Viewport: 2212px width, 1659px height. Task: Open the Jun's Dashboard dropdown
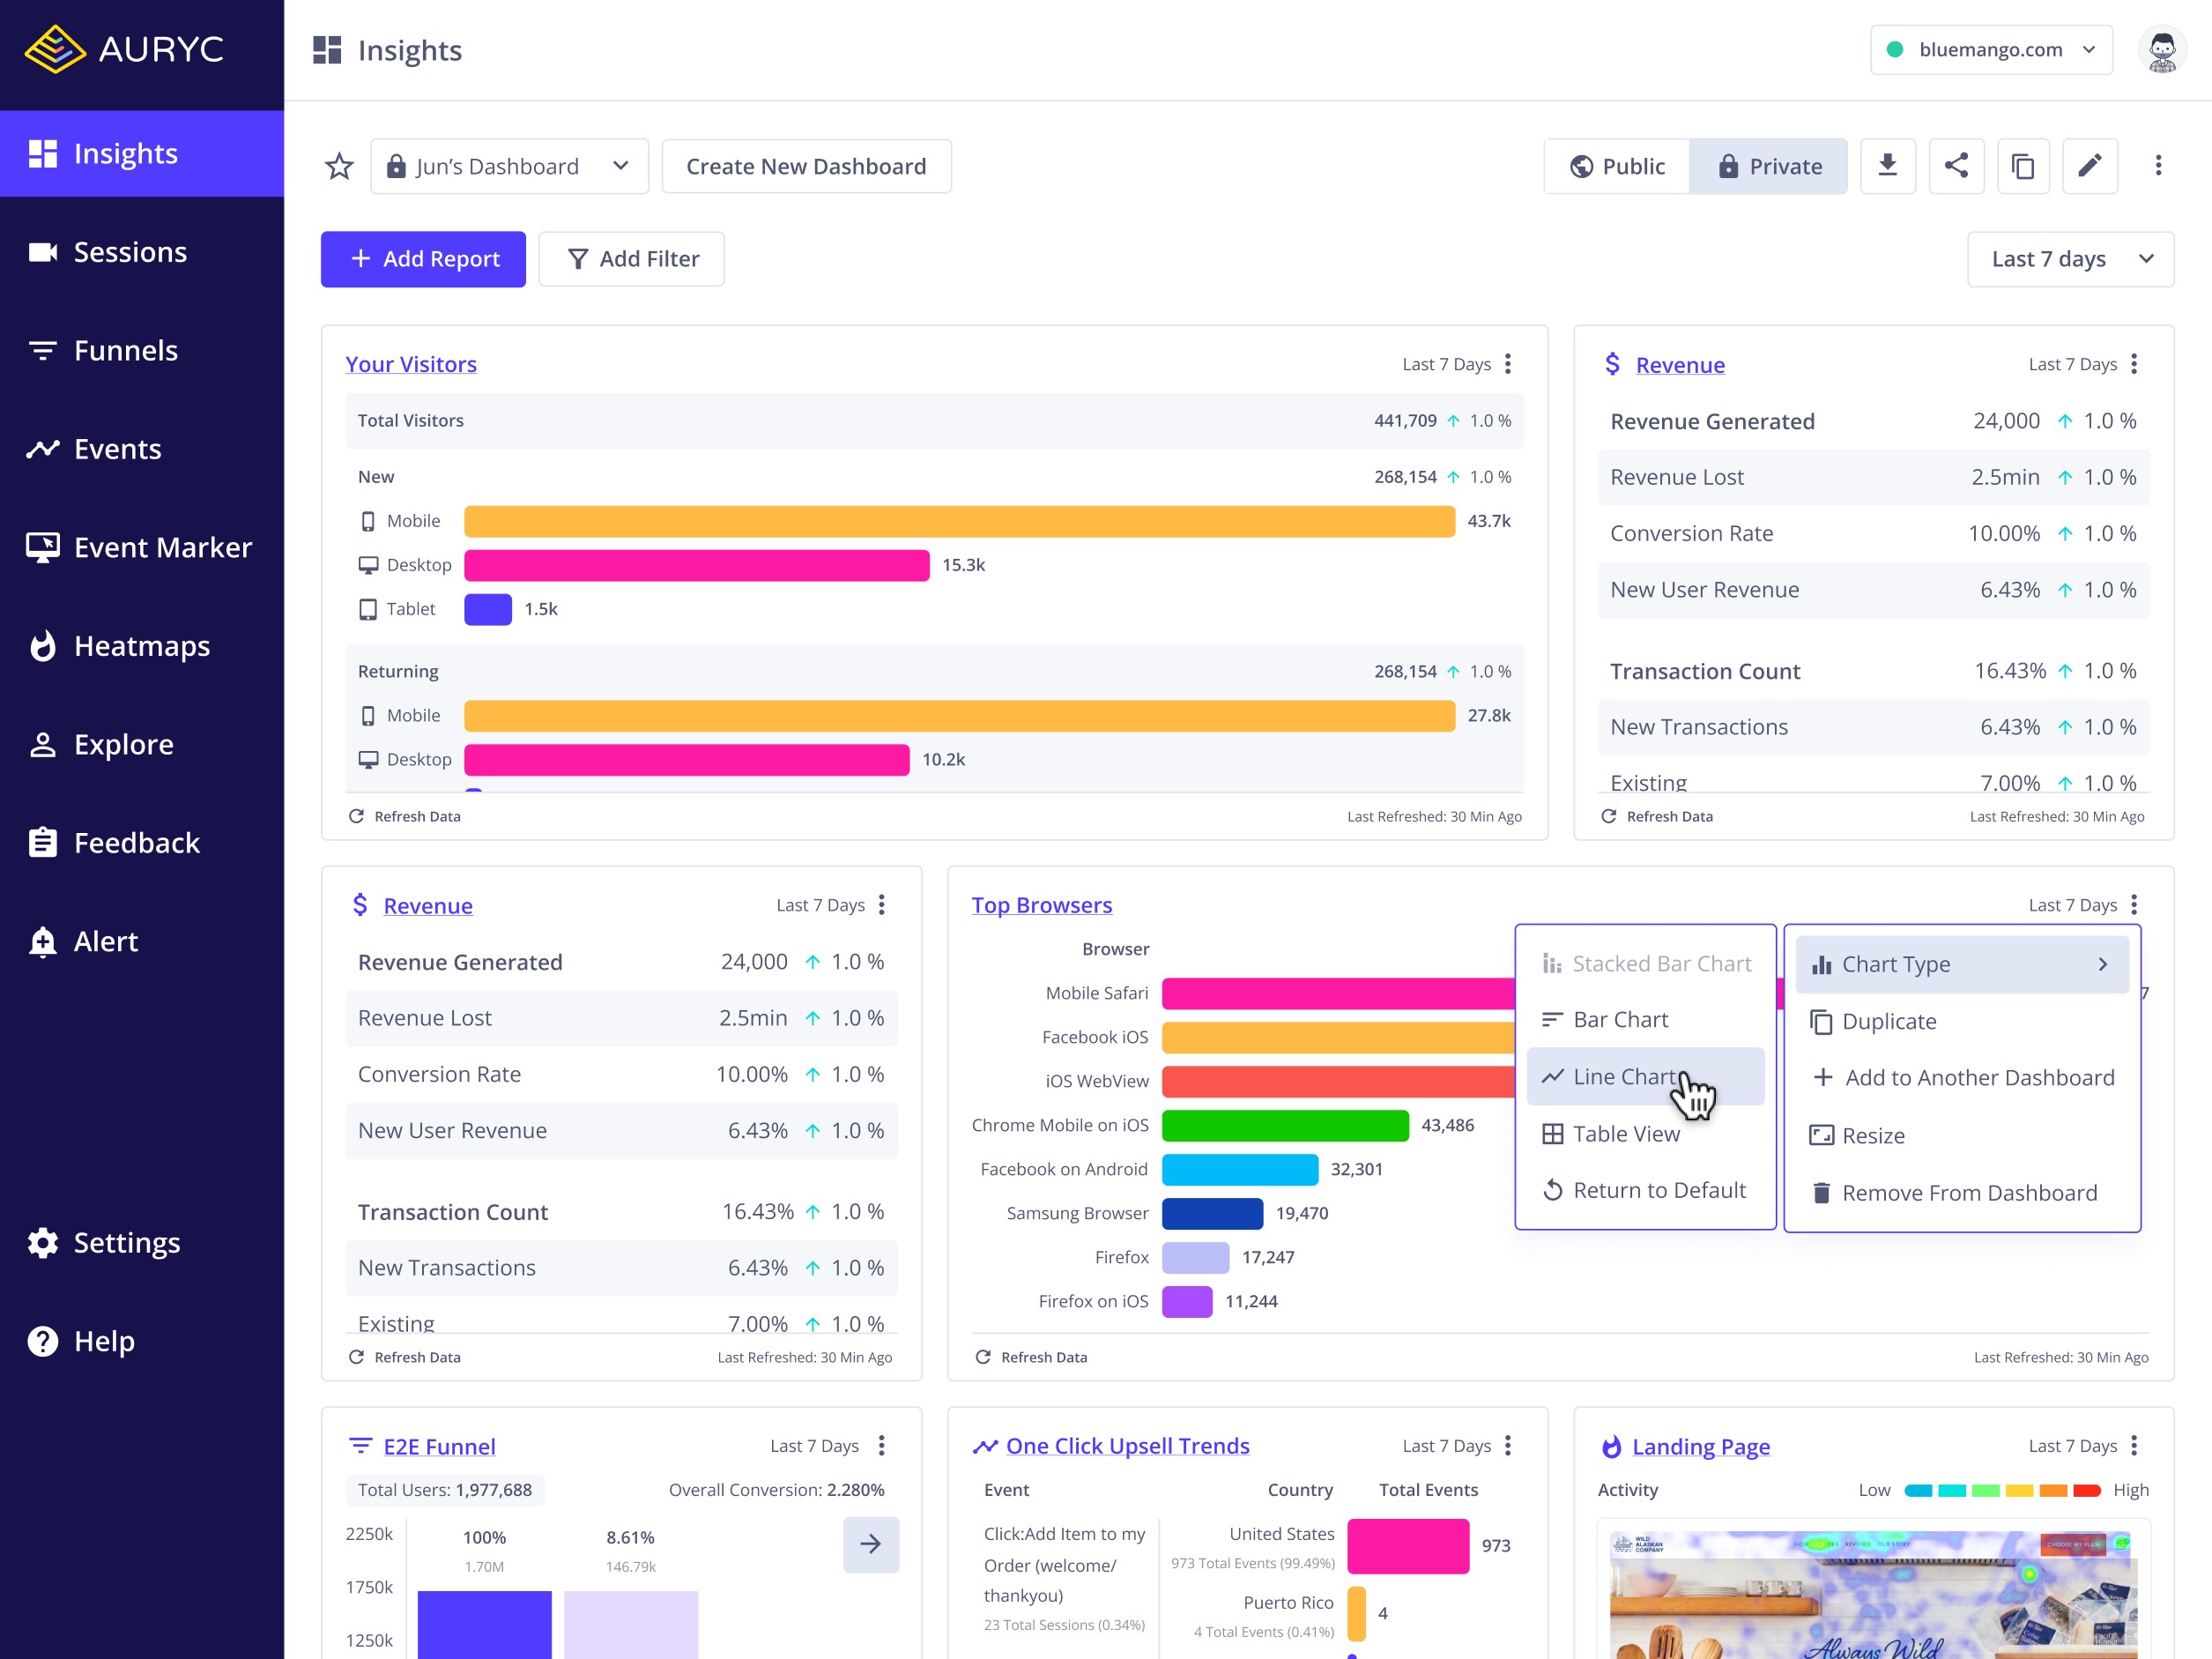click(509, 166)
